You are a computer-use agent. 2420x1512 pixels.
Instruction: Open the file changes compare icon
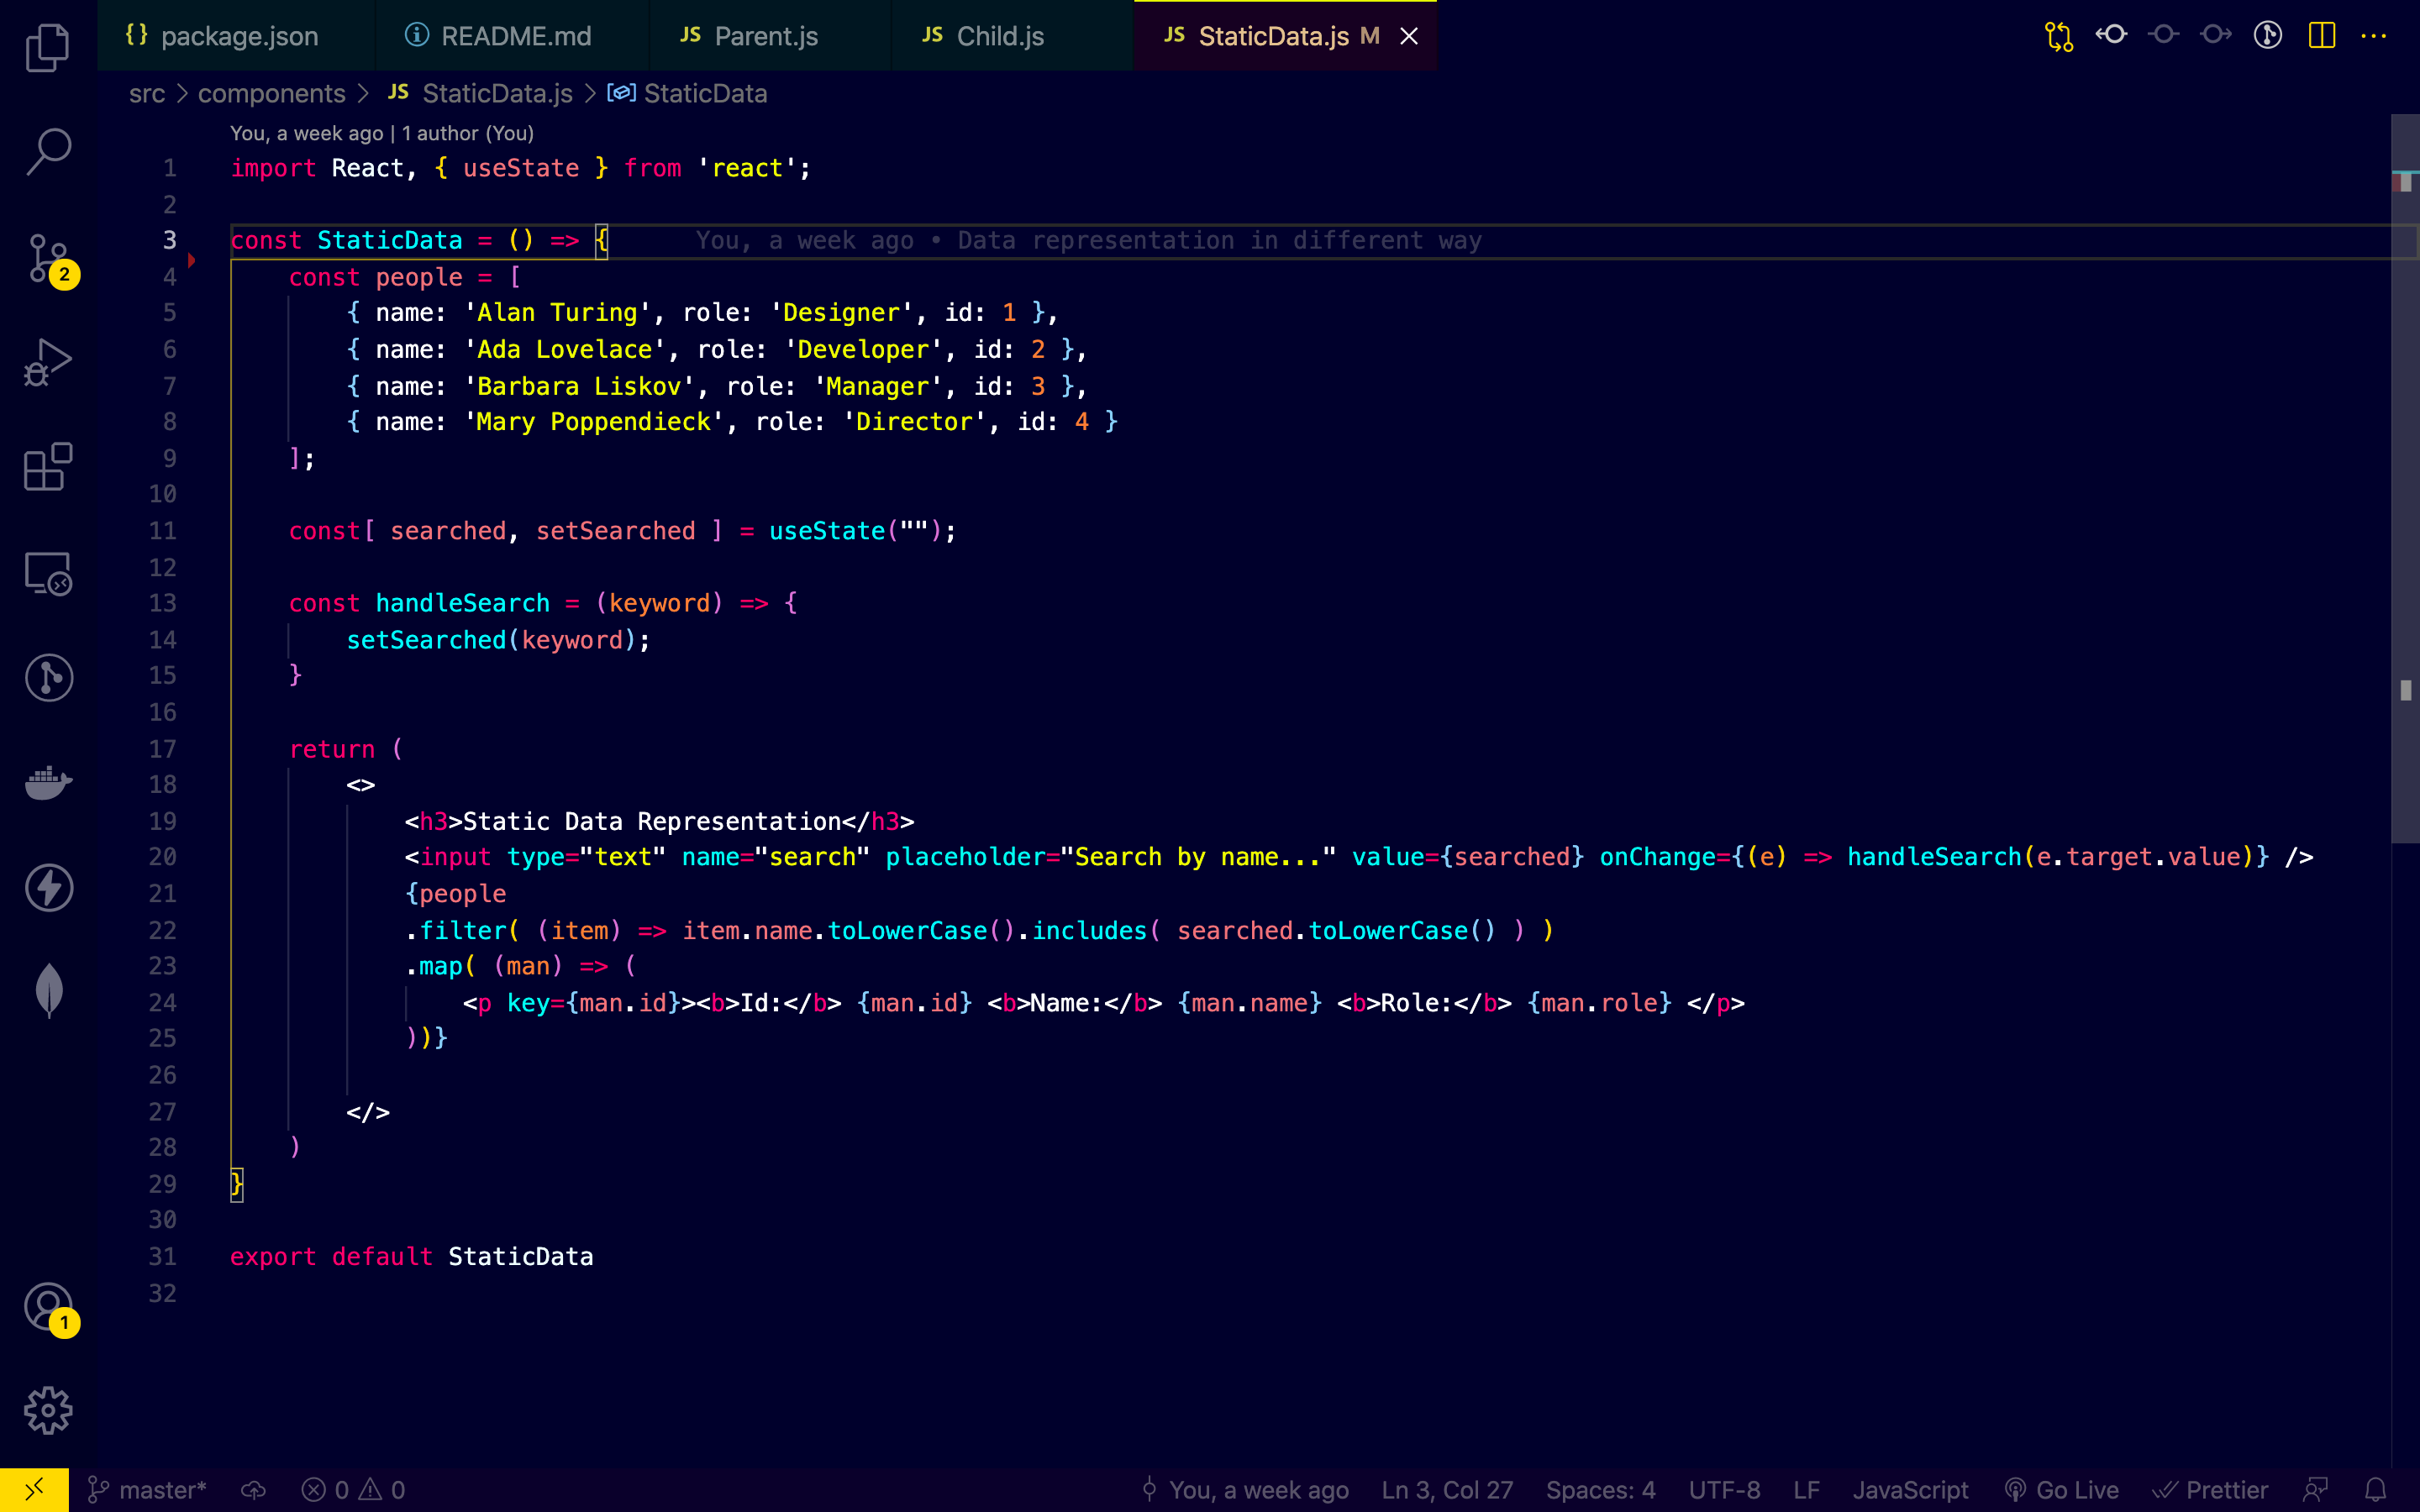click(2058, 36)
